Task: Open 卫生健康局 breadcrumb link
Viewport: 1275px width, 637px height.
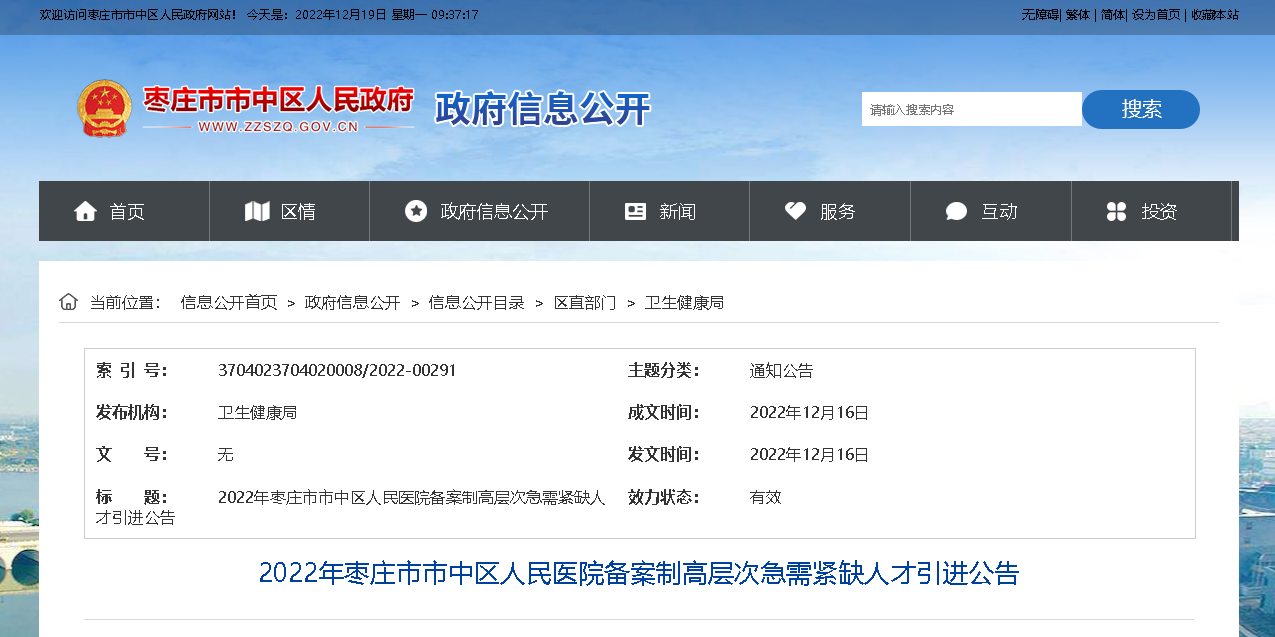Action: pos(684,302)
